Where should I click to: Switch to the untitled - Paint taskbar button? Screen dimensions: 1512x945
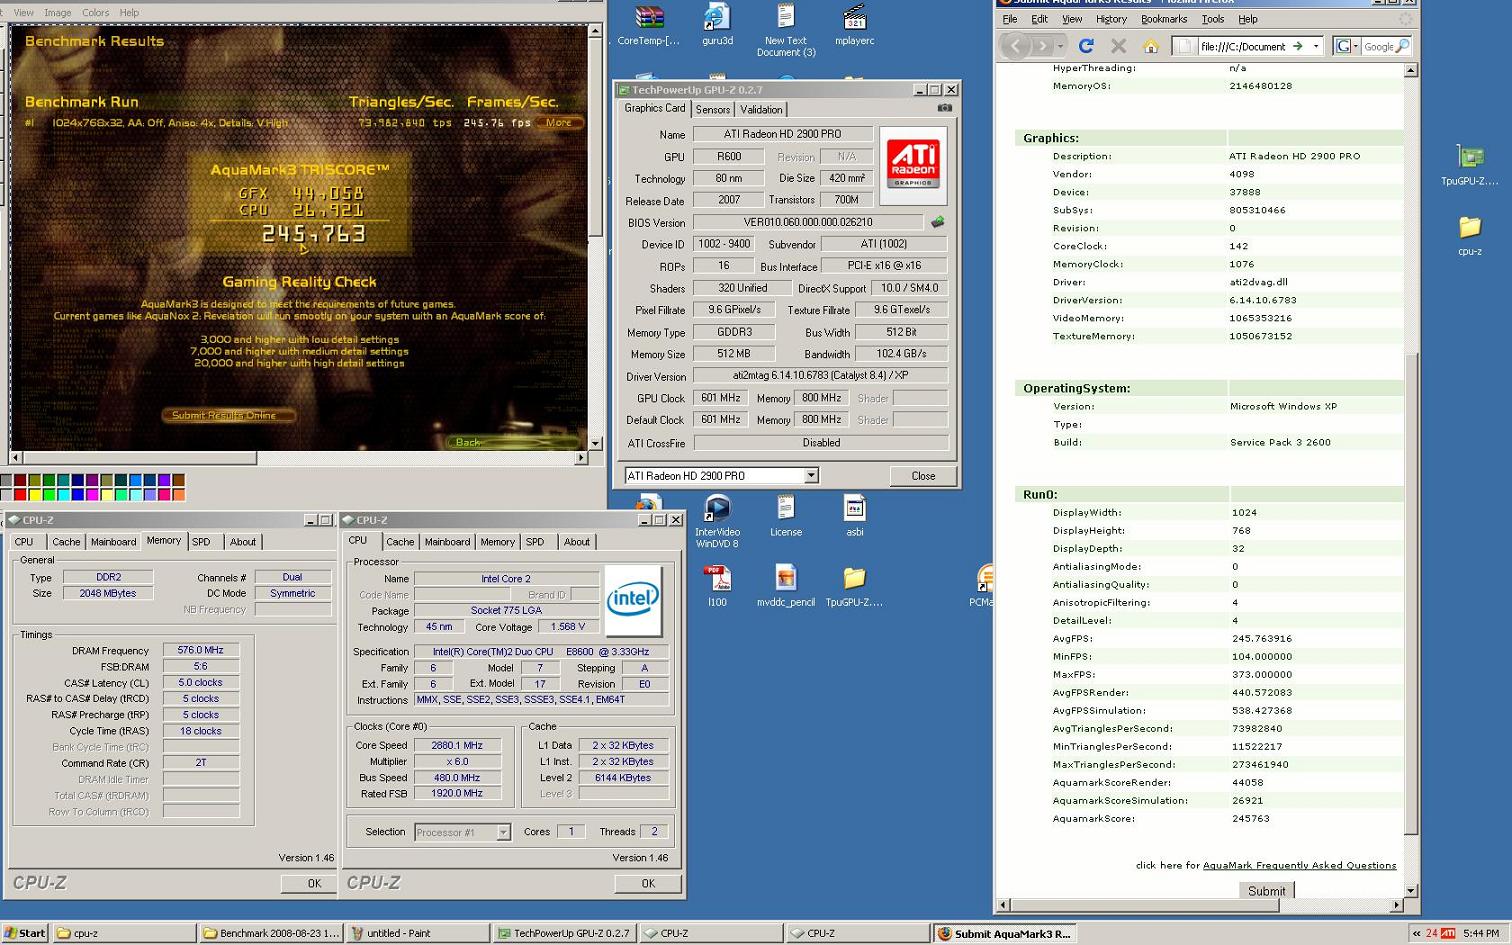pos(418,933)
